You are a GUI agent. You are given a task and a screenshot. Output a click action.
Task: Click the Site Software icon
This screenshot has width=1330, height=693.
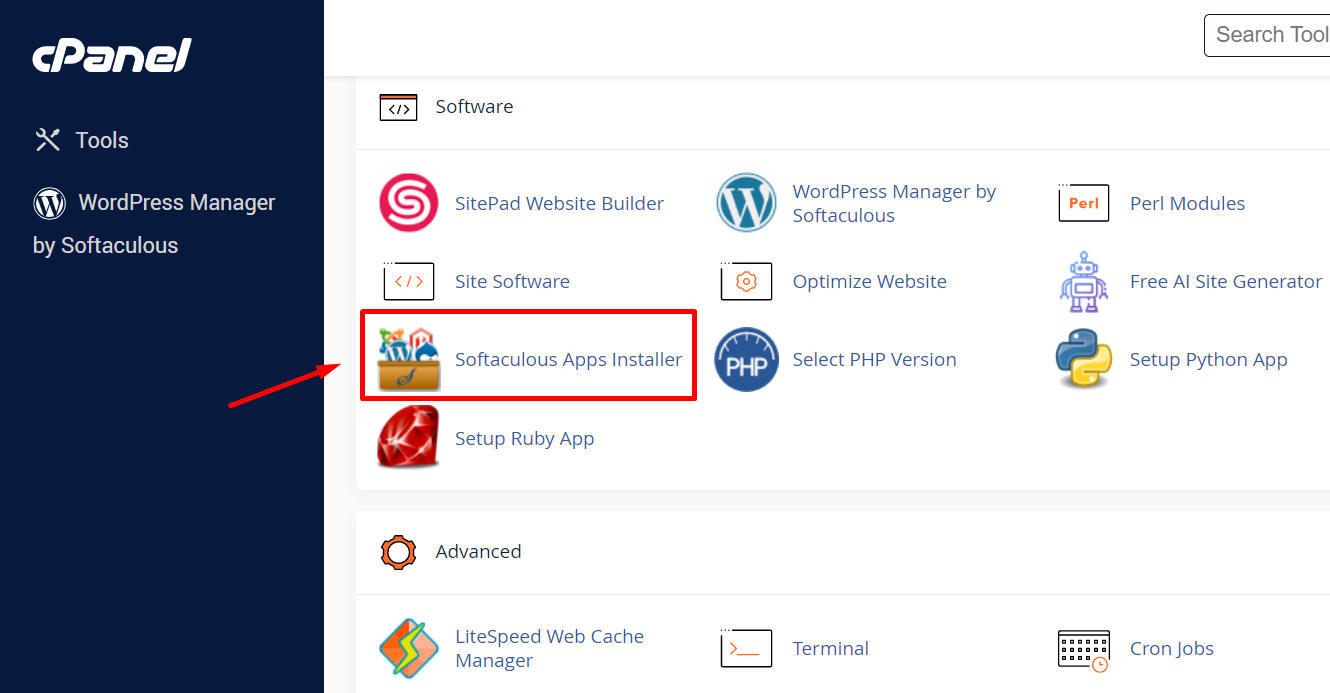(x=408, y=281)
